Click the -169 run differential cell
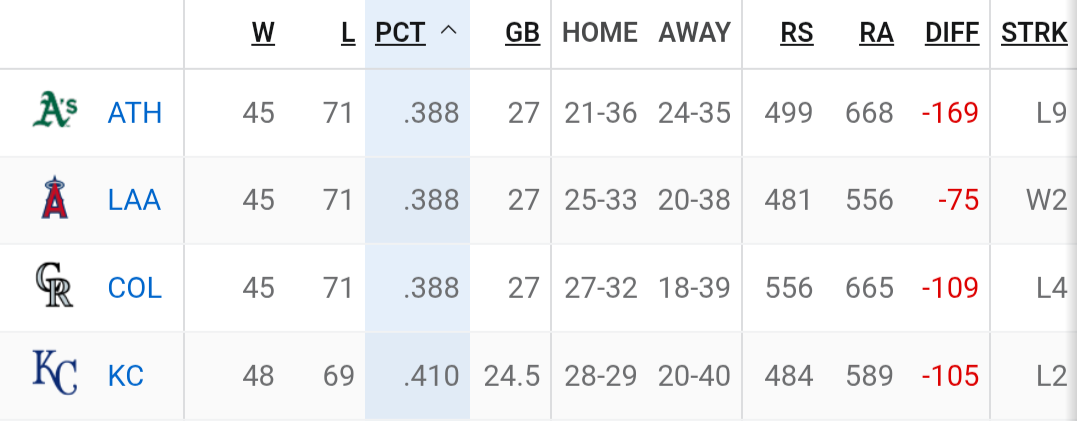Image resolution: width=1077 pixels, height=421 pixels. 950,113
